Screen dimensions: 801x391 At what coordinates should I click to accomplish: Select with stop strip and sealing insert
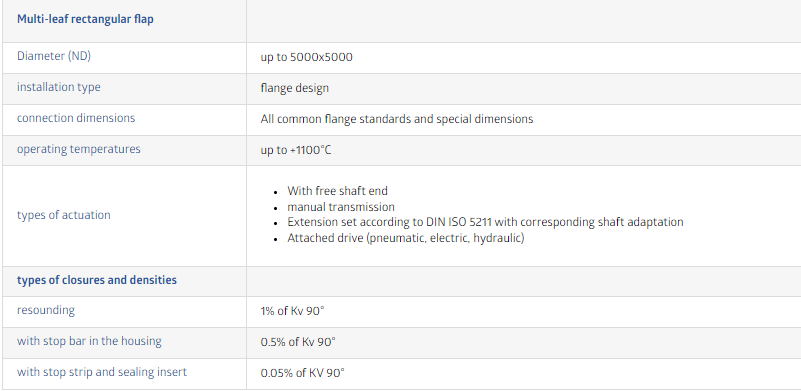102,372
